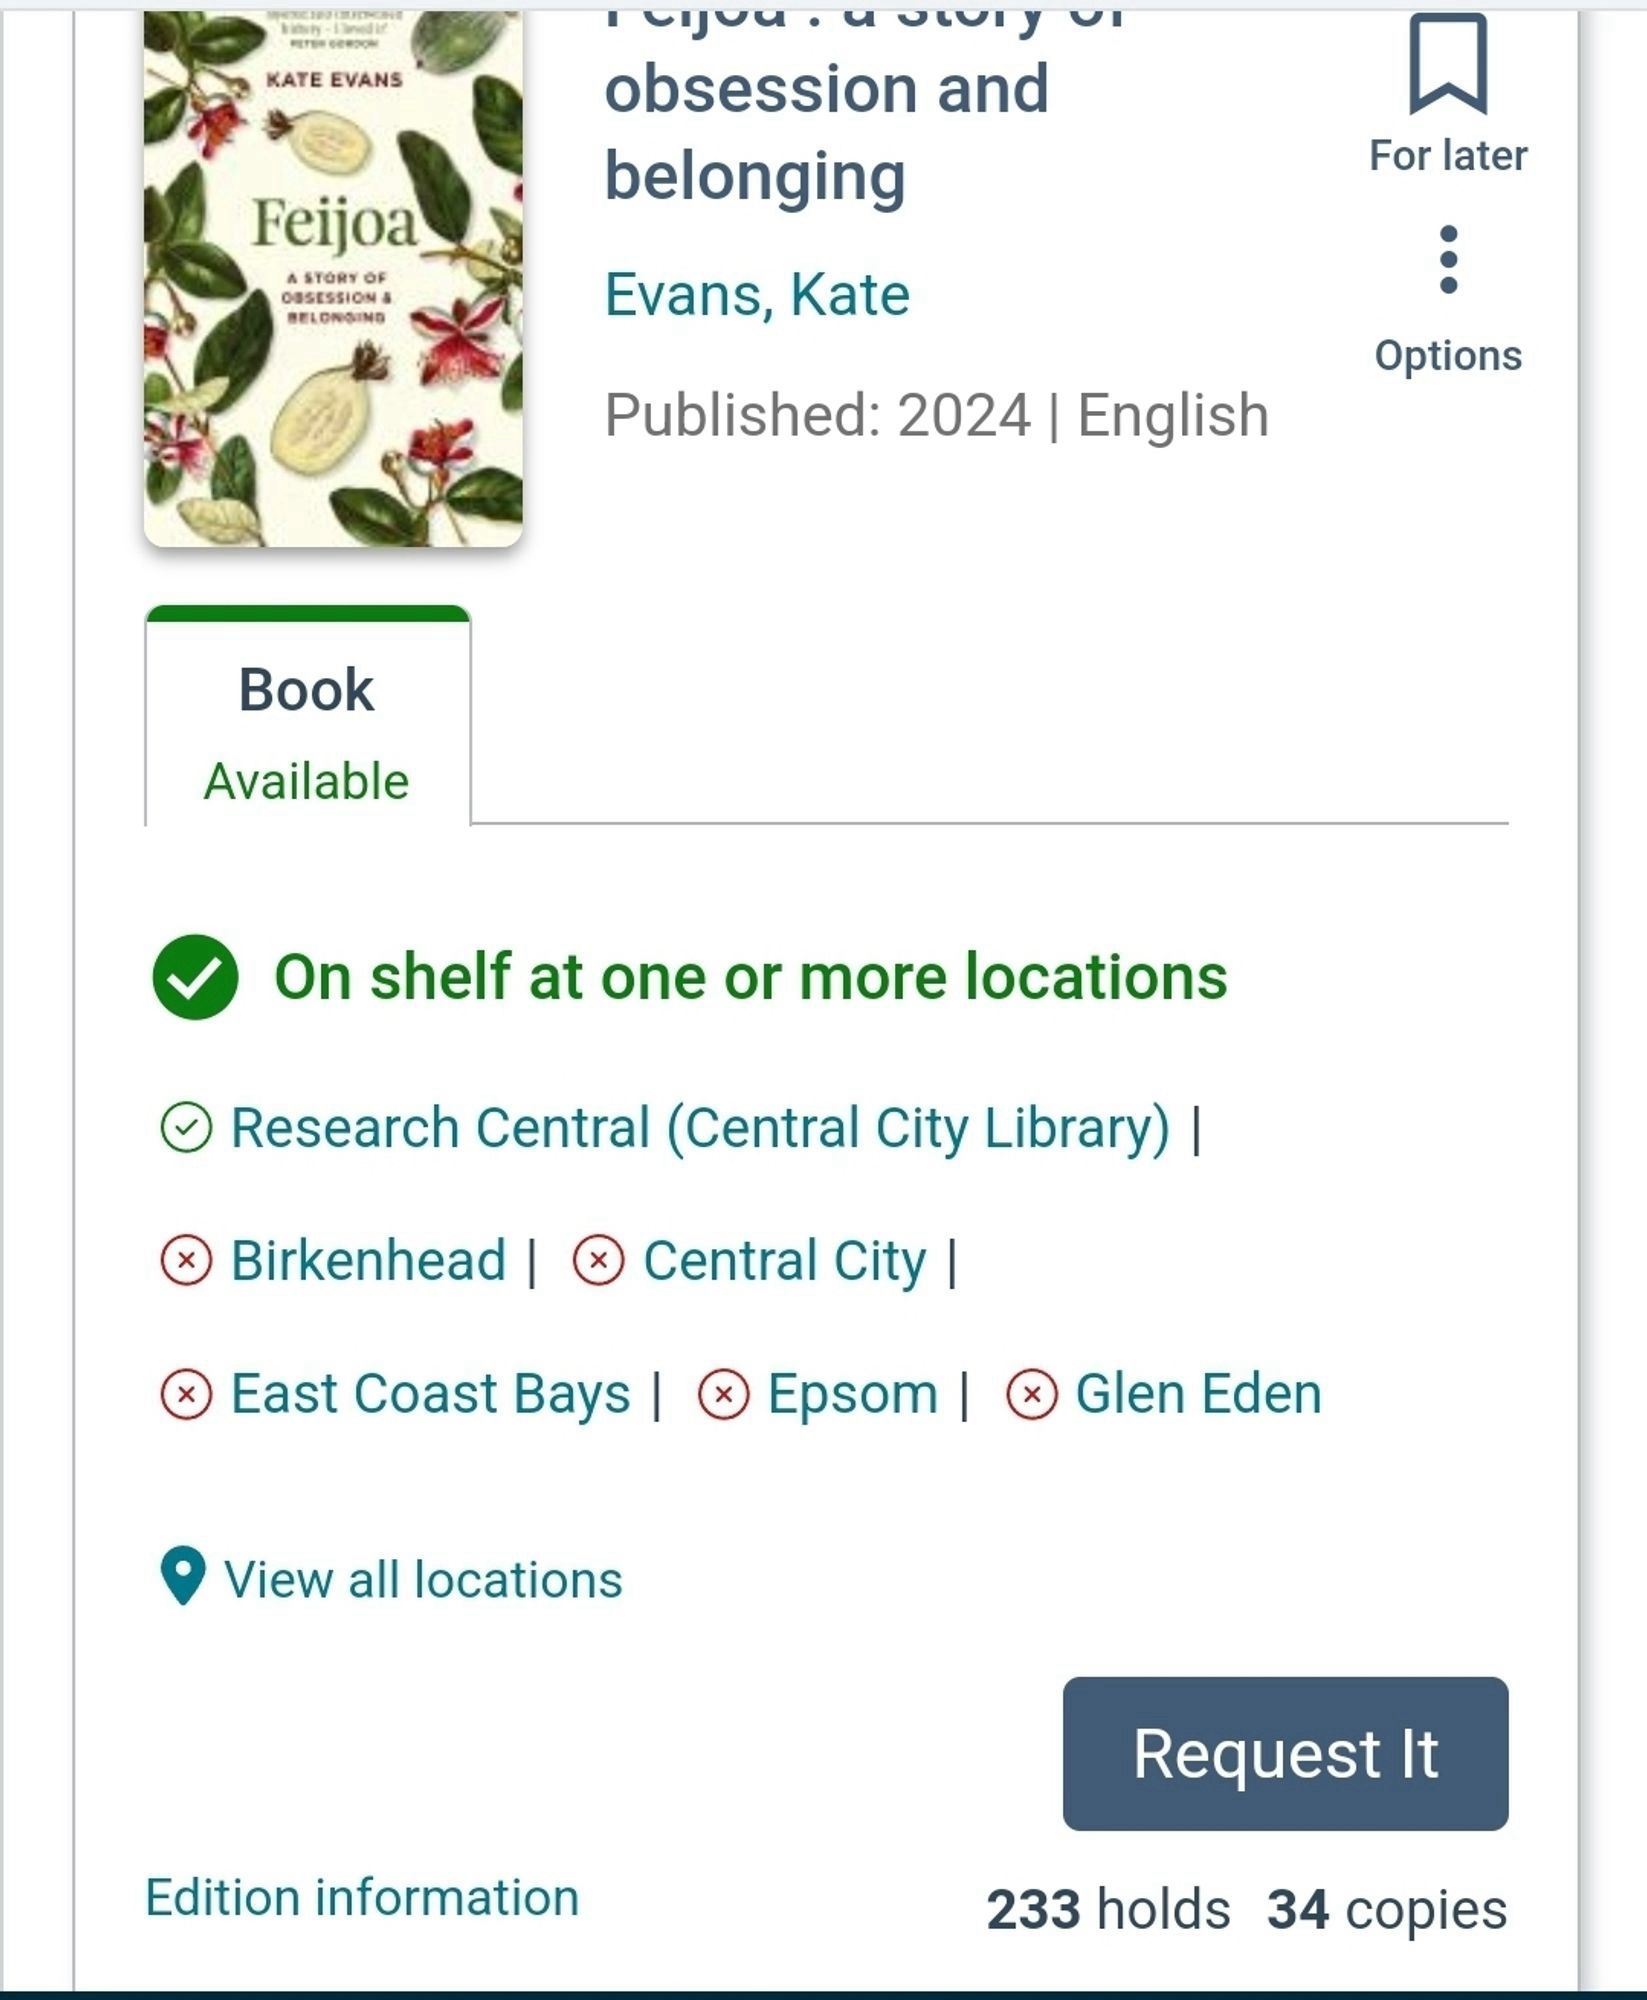Click the For later bookmark icon
The image size is (1647, 2000).
(1447, 66)
